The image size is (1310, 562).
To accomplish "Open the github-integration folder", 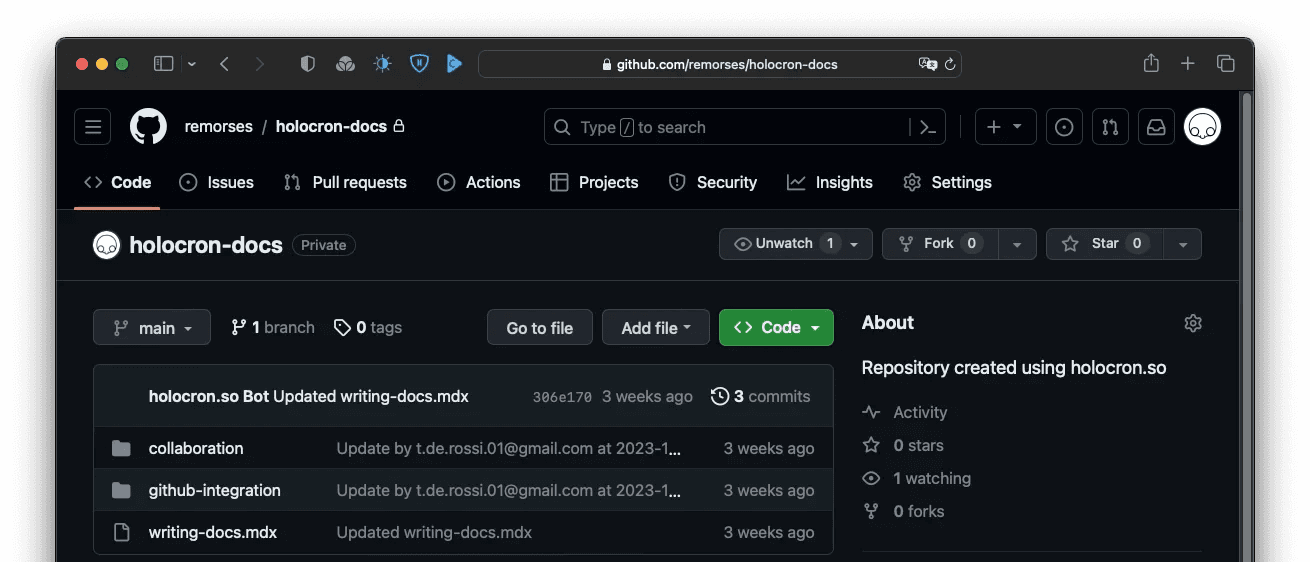I will click(215, 490).
